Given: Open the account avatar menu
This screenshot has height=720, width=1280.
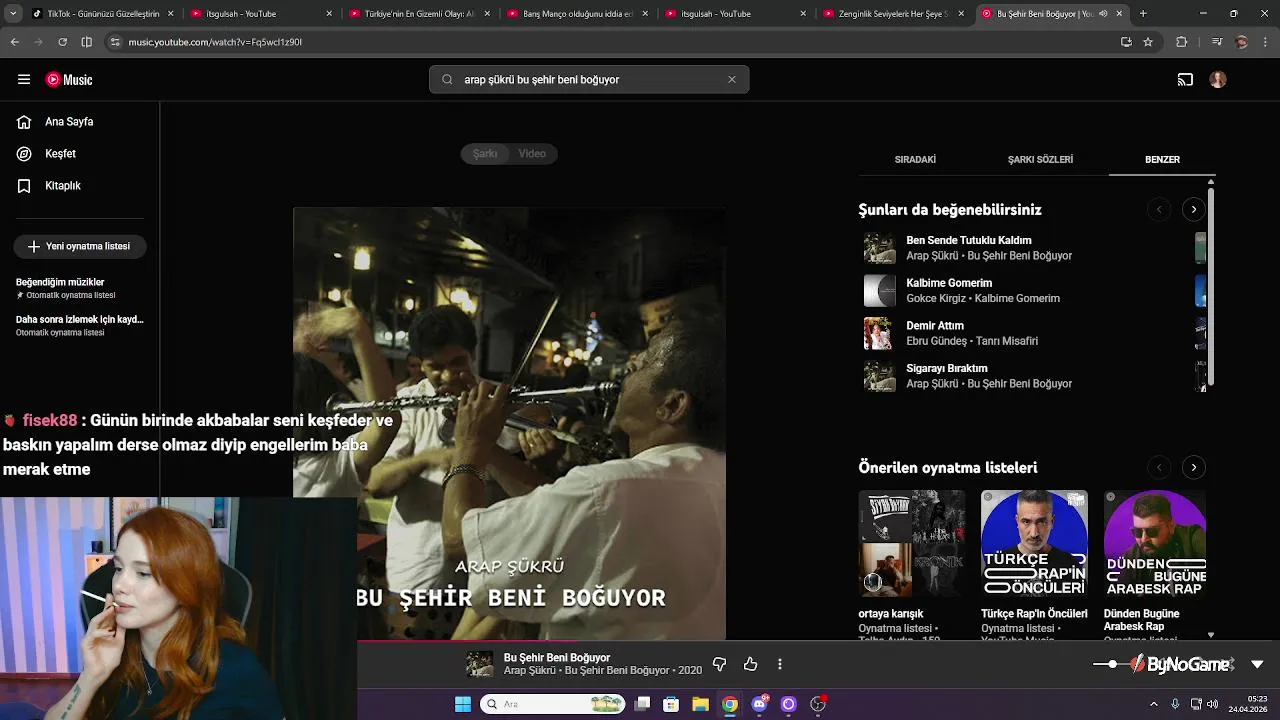Looking at the screenshot, I should coord(1217,79).
